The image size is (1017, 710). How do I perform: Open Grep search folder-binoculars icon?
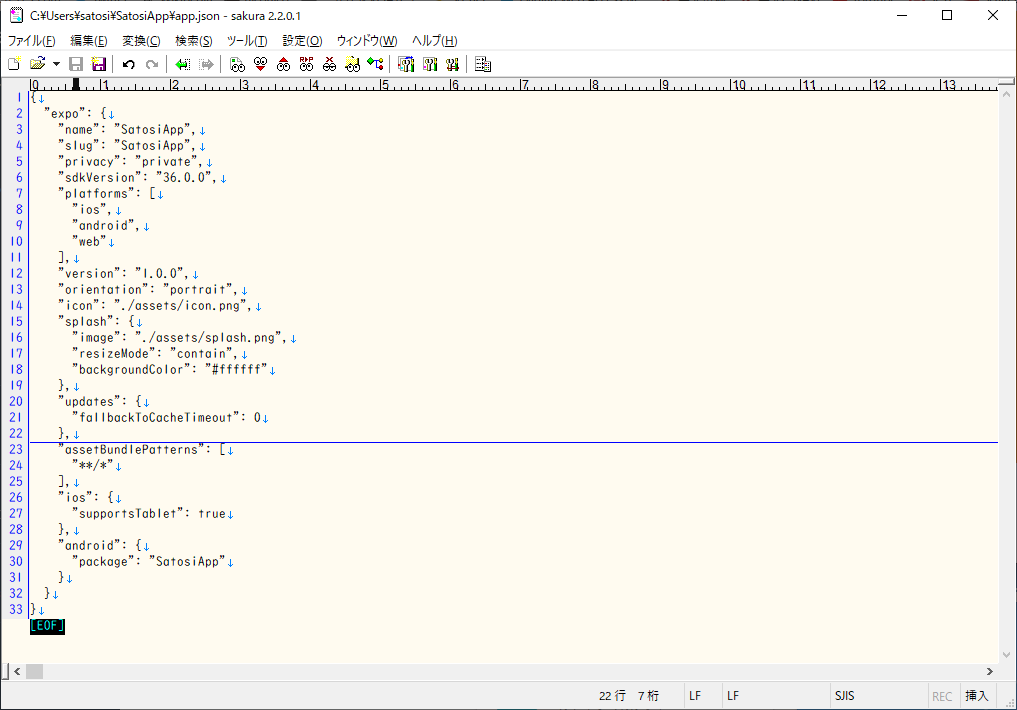[352, 64]
